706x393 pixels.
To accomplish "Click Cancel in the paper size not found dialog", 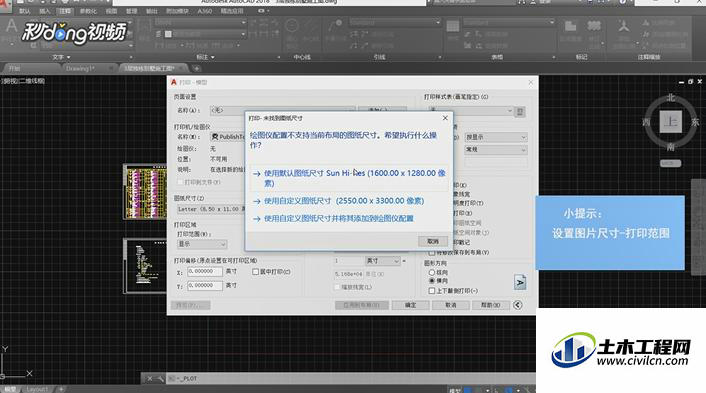I will click(x=433, y=242).
